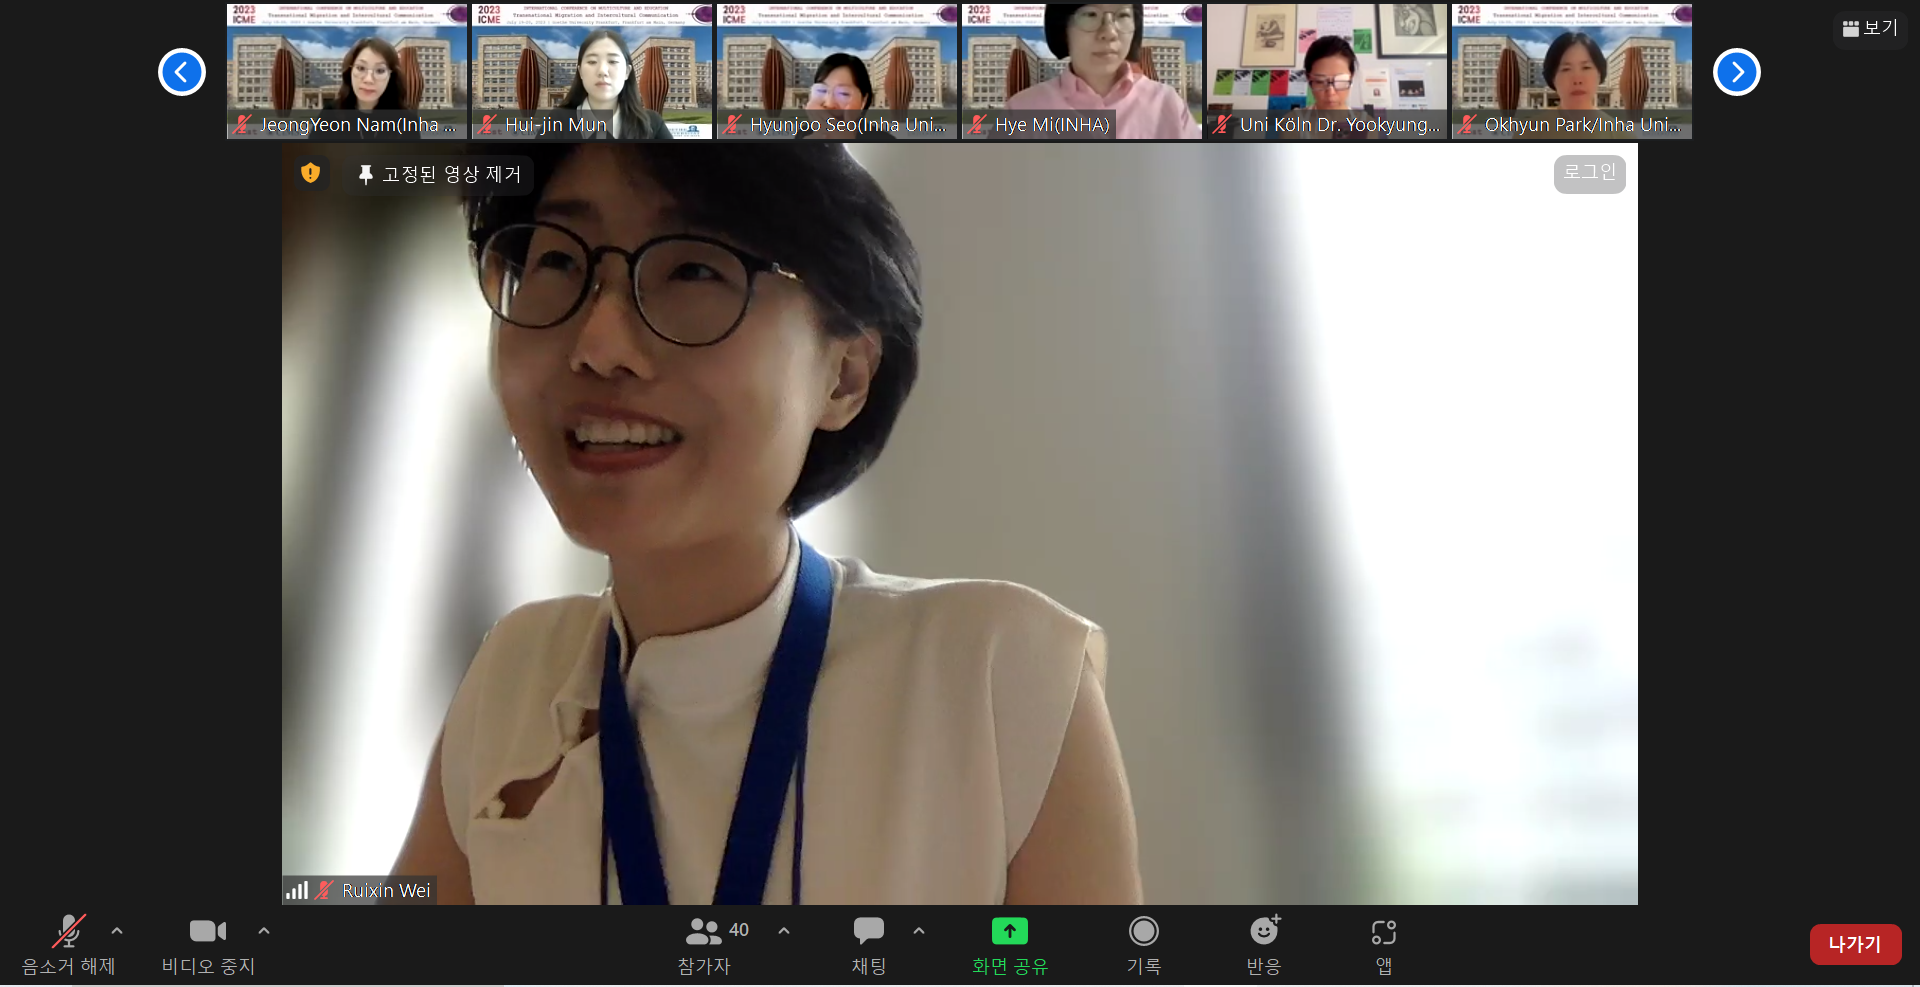
Task: Click muted mic icon on Hye Mi(INHA)
Action: click(978, 125)
